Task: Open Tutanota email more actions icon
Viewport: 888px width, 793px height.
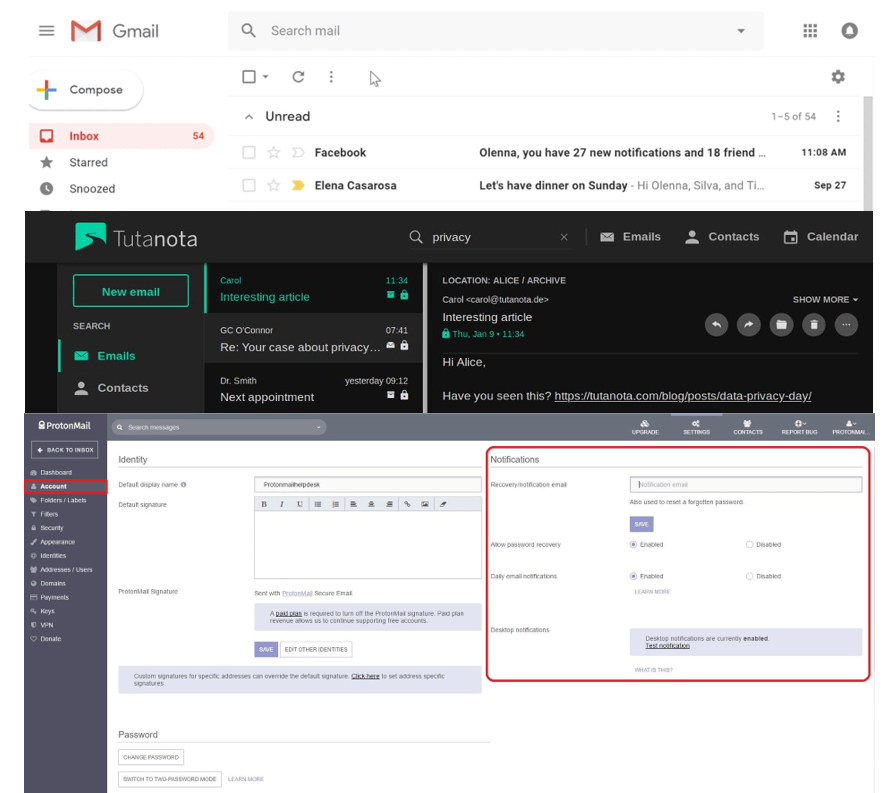Action: [846, 325]
